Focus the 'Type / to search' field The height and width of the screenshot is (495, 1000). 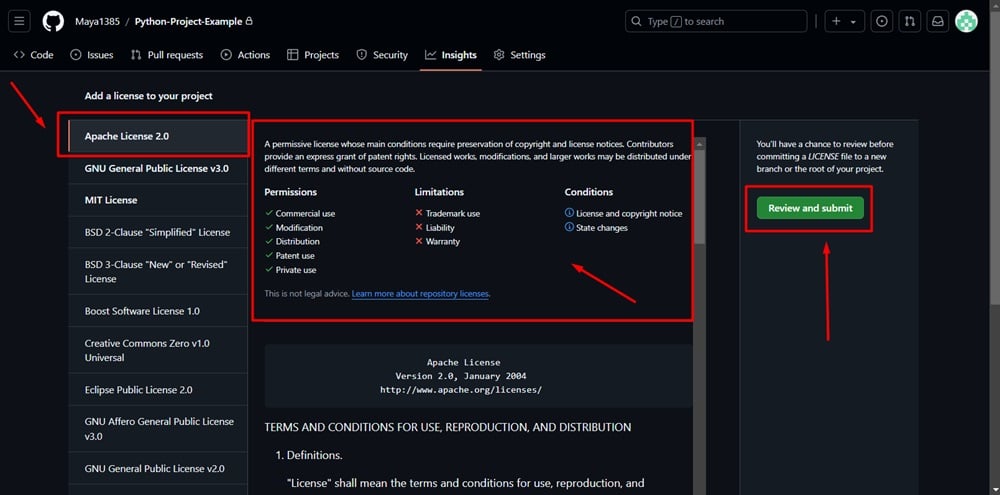[716, 21]
